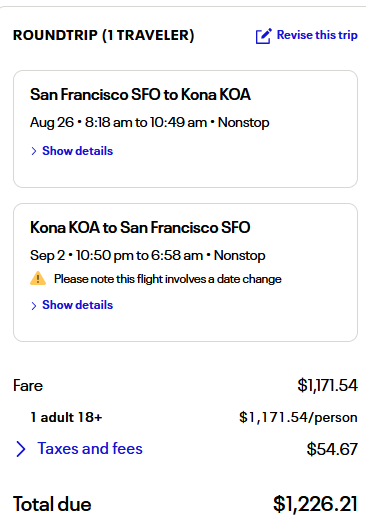366x522 pixels.
Task: Open the Revise this trip link
Action: pyautogui.click(x=317, y=35)
